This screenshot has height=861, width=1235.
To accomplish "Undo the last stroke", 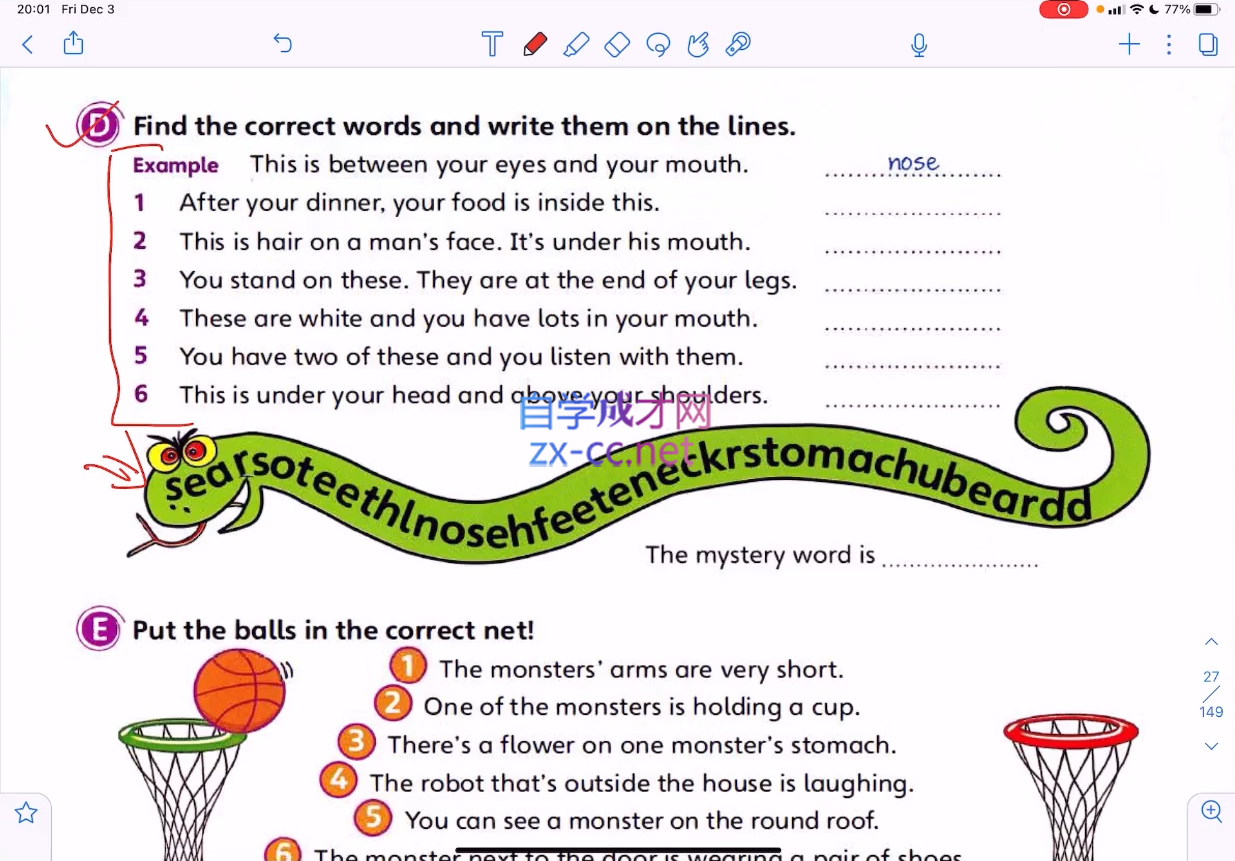I will pos(283,43).
